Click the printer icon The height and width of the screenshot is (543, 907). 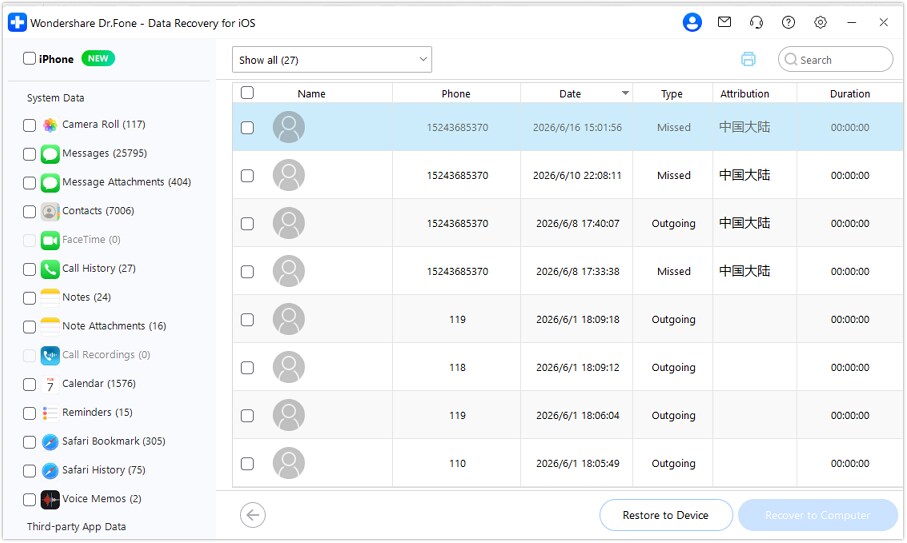coord(748,59)
